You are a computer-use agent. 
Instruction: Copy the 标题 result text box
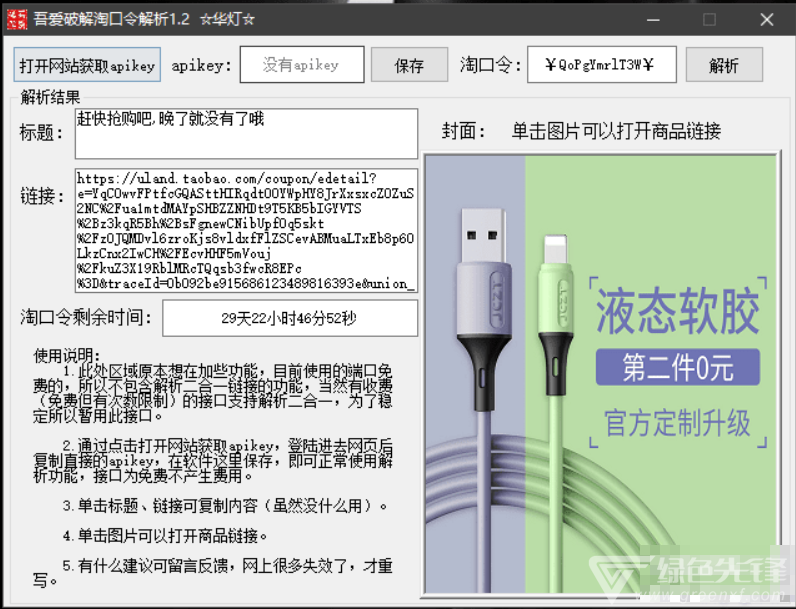(x=246, y=133)
